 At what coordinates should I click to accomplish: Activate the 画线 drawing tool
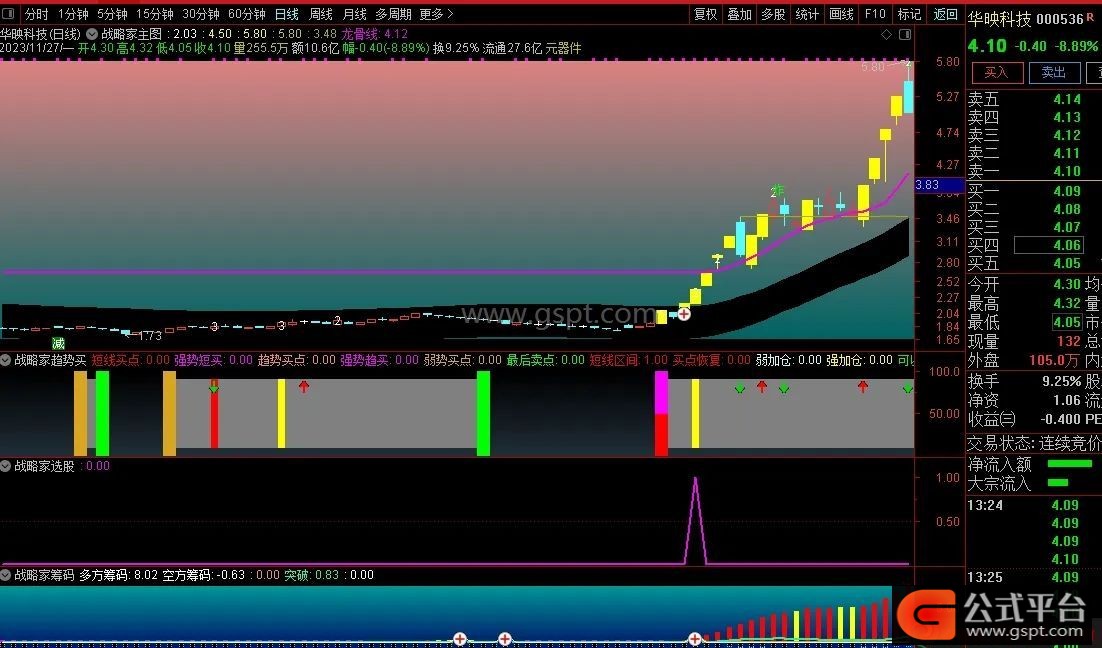841,14
